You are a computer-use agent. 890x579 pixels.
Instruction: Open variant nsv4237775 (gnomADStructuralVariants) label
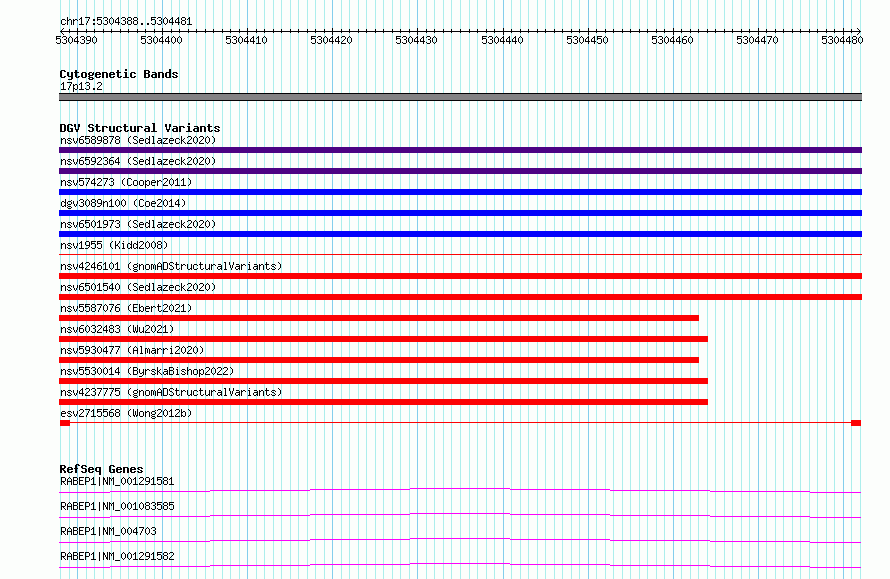[171, 392]
